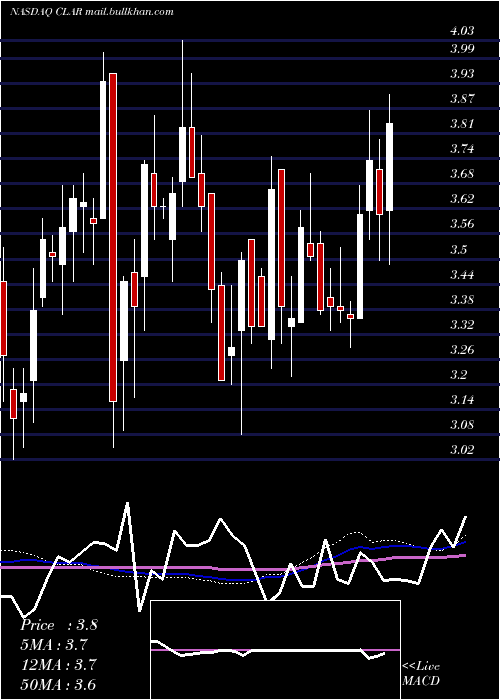Click the 3.32 price axis label
Image resolution: width=500 pixels, height=700 pixels.
click(x=462, y=324)
